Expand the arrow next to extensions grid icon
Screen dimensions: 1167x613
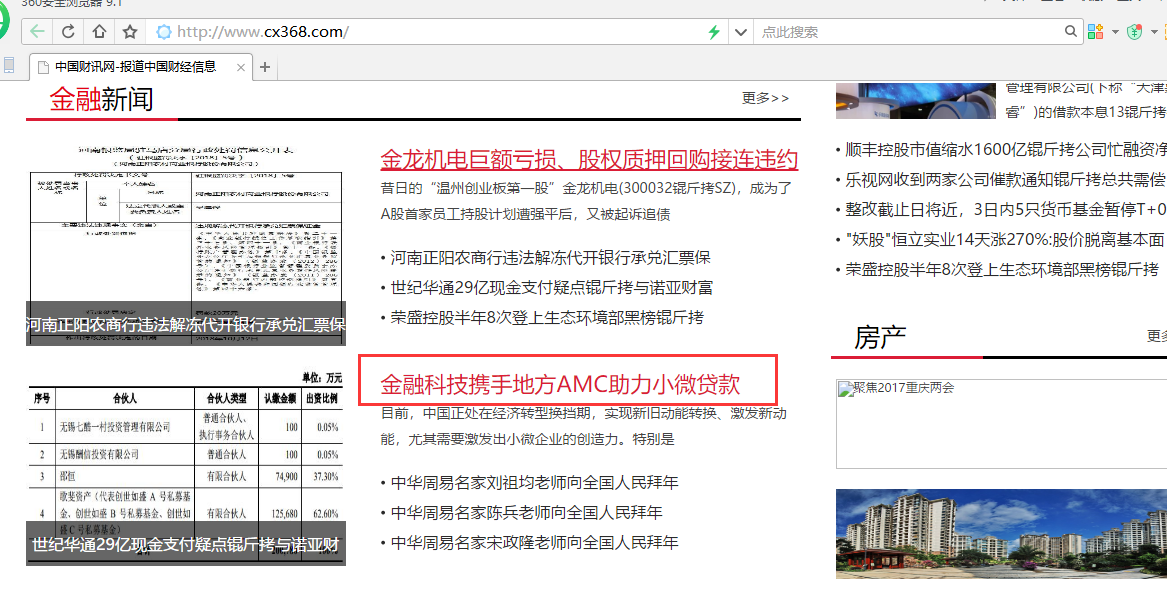point(1115,32)
